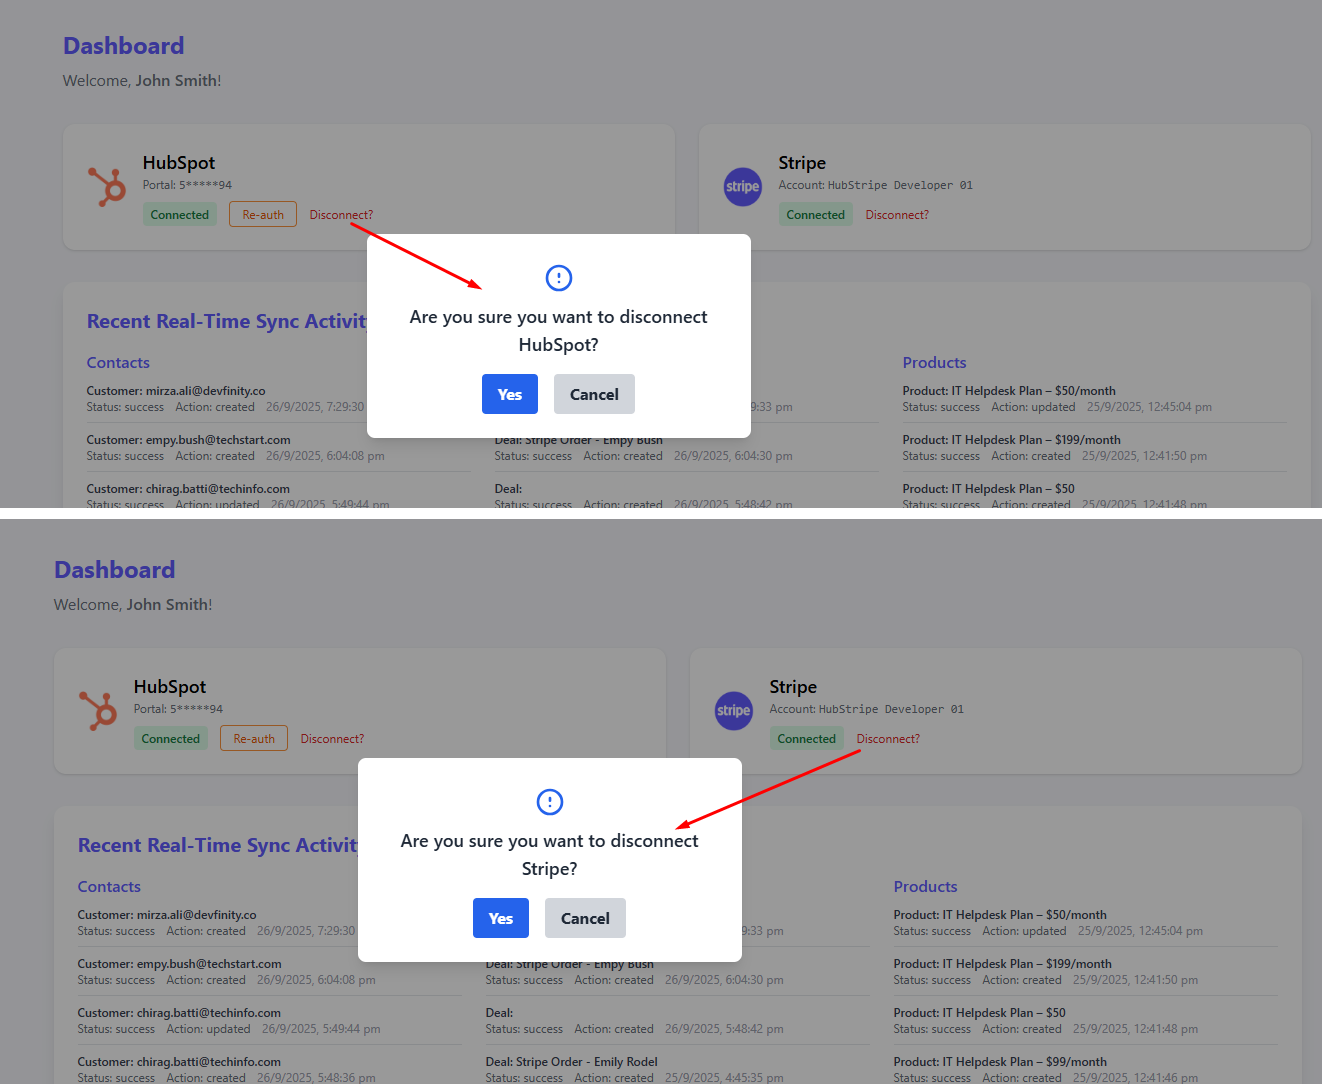Click Deal row created 6:04:30 pm behind Stripe dialog
This screenshot has width=1322, height=1085.
(x=677, y=973)
